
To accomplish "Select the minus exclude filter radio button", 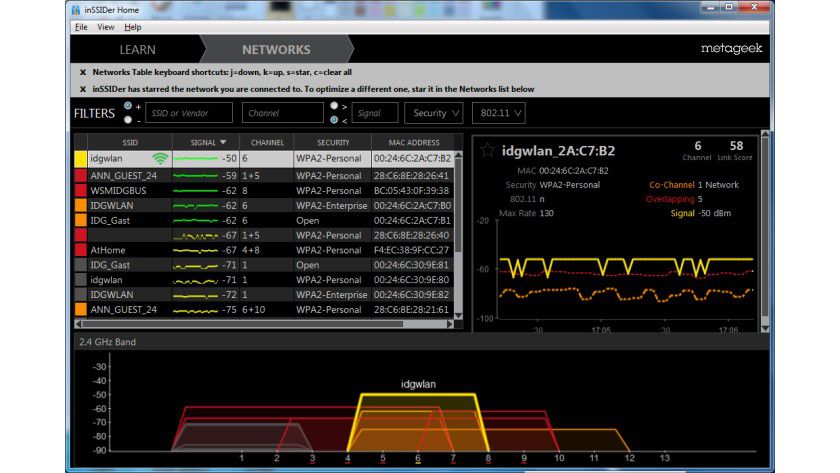I will [x=128, y=120].
